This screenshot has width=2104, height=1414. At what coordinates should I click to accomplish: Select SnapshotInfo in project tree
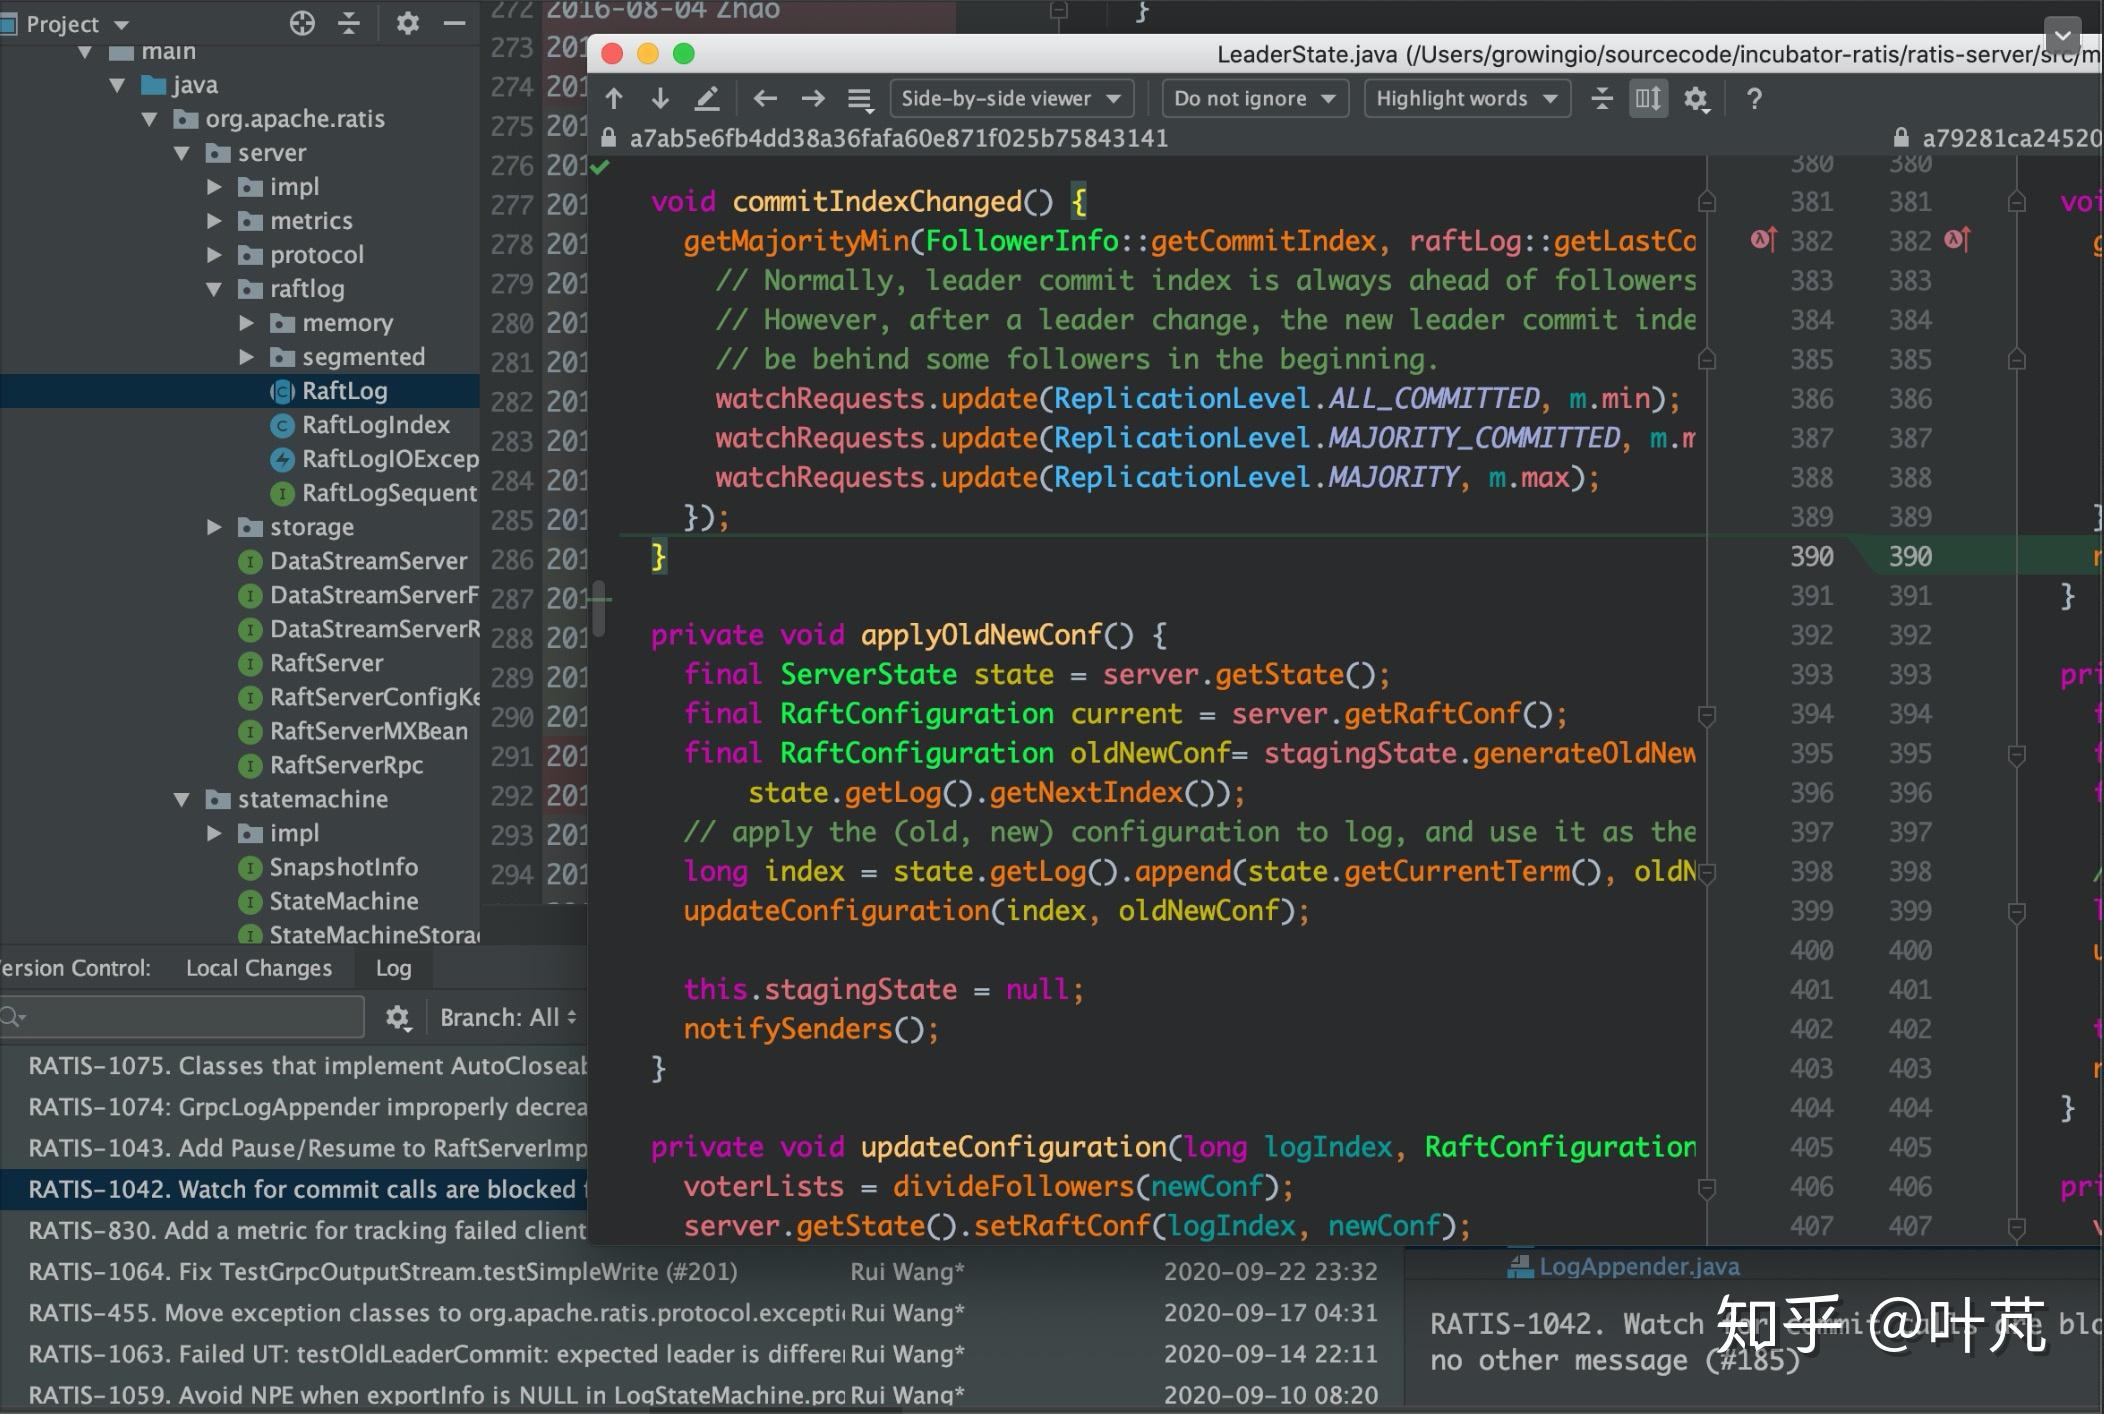pyautogui.click(x=343, y=867)
